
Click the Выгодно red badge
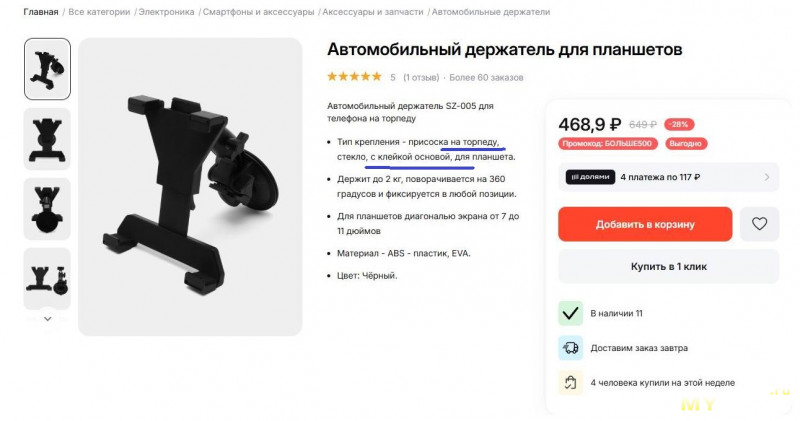tap(686, 143)
